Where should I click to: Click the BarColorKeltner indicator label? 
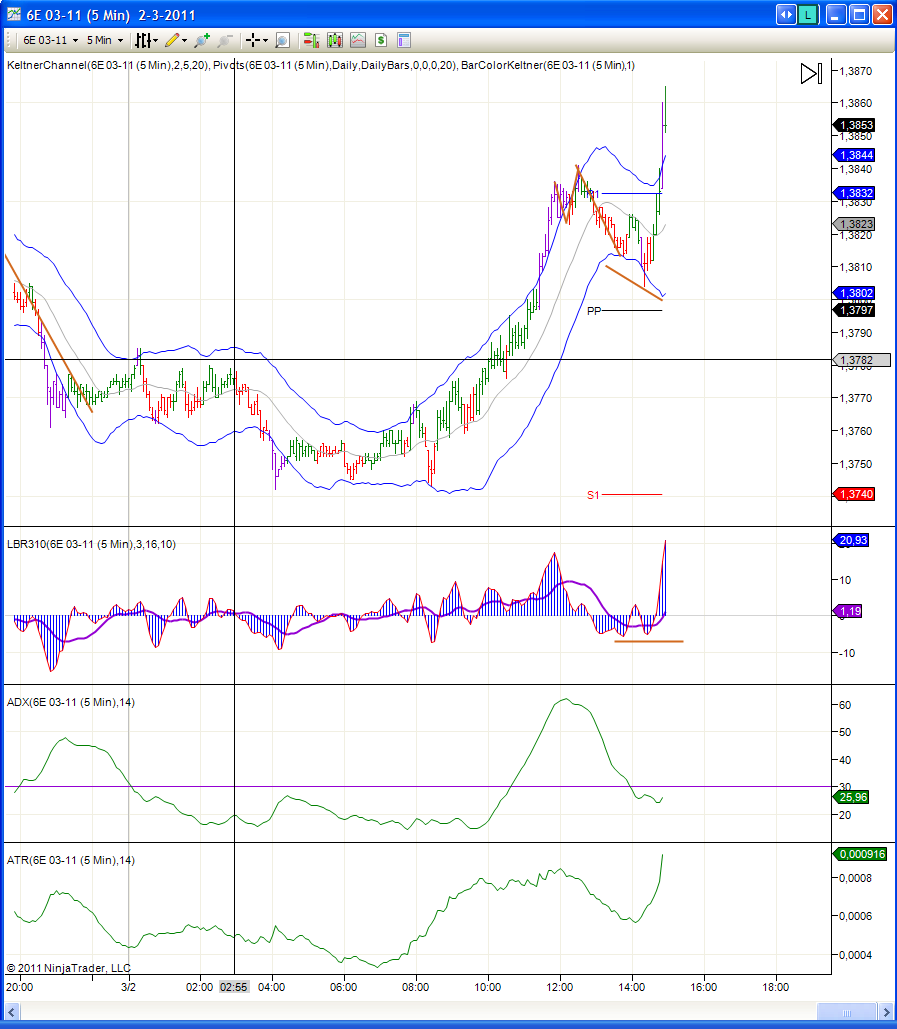click(548, 65)
